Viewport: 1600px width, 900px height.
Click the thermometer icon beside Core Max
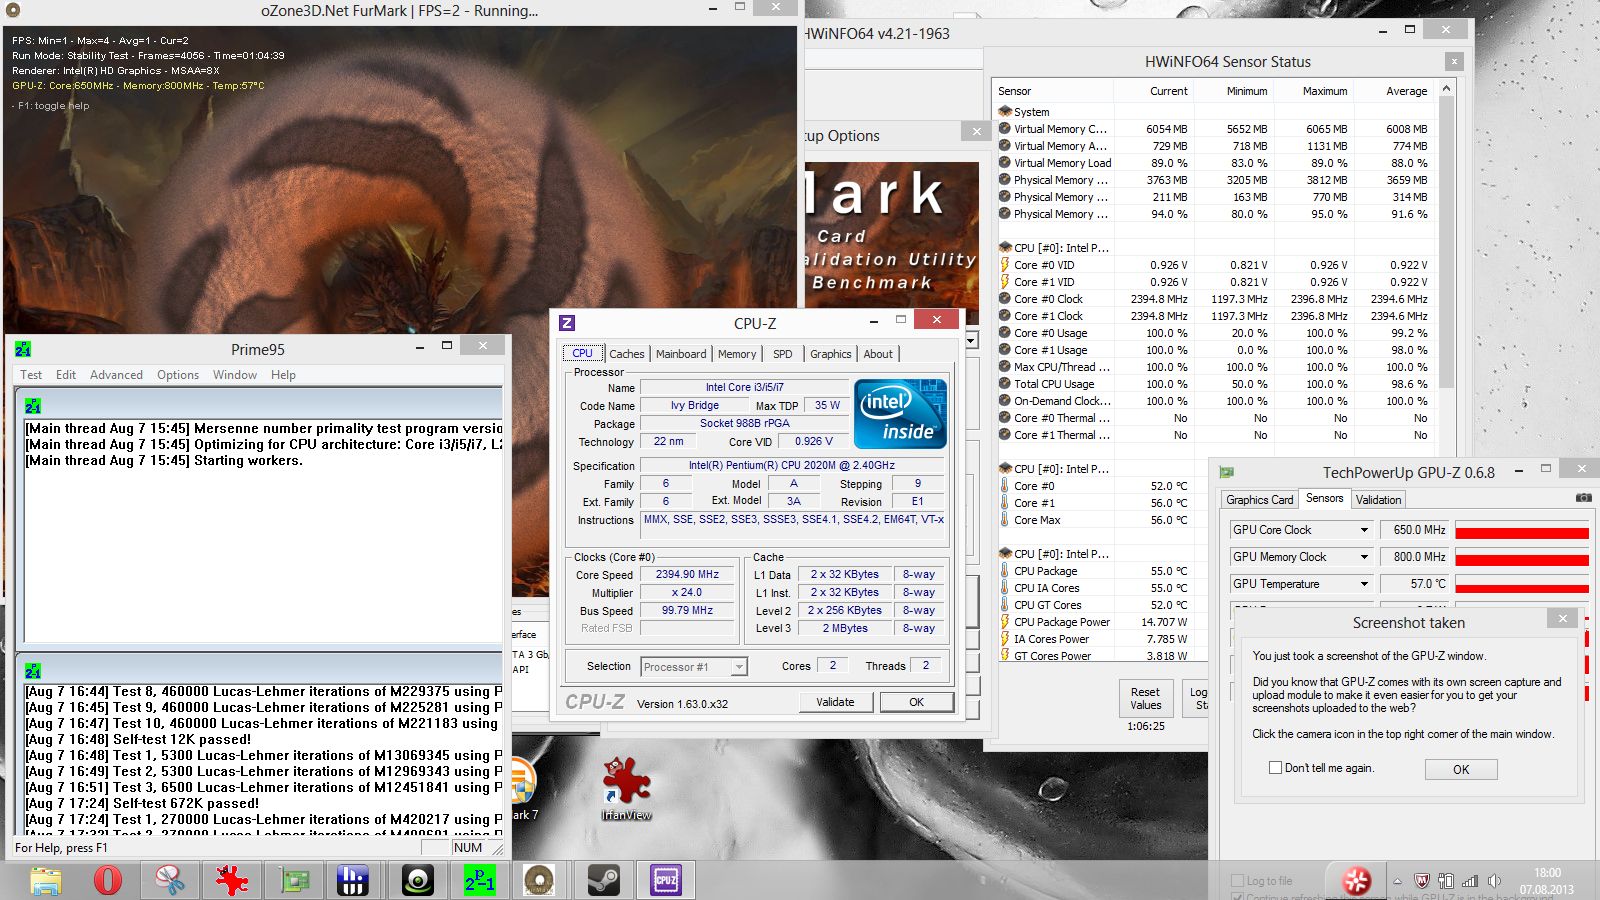pos(1005,519)
